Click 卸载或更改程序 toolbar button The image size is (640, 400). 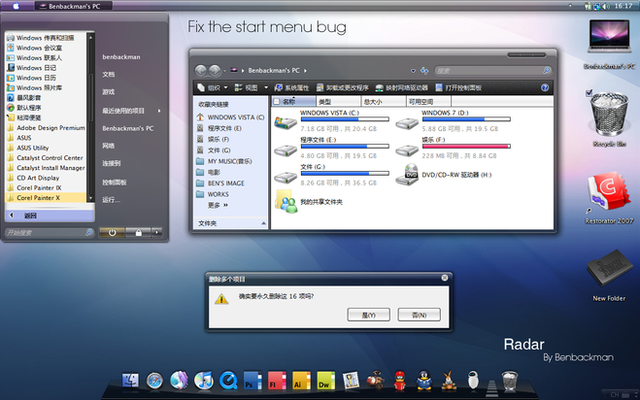click(x=342, y=88)
